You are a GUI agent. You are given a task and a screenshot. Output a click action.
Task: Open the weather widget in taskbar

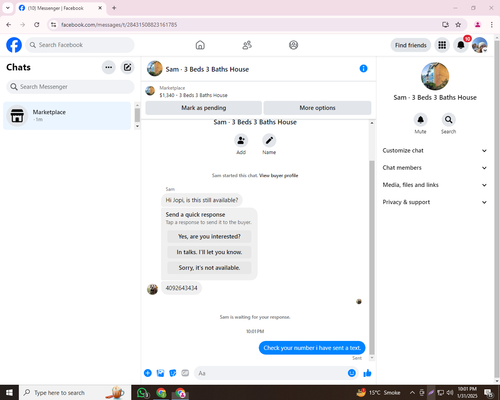coord(378,393)
